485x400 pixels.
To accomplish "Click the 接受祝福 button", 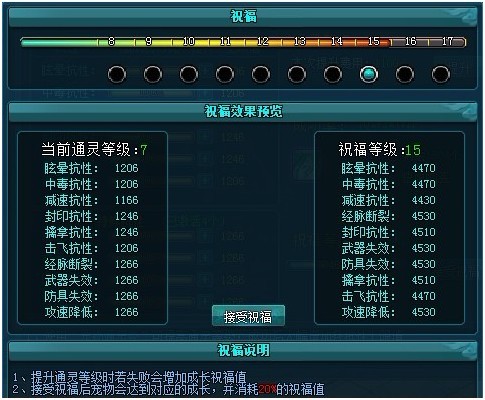I will coord(248,316).
